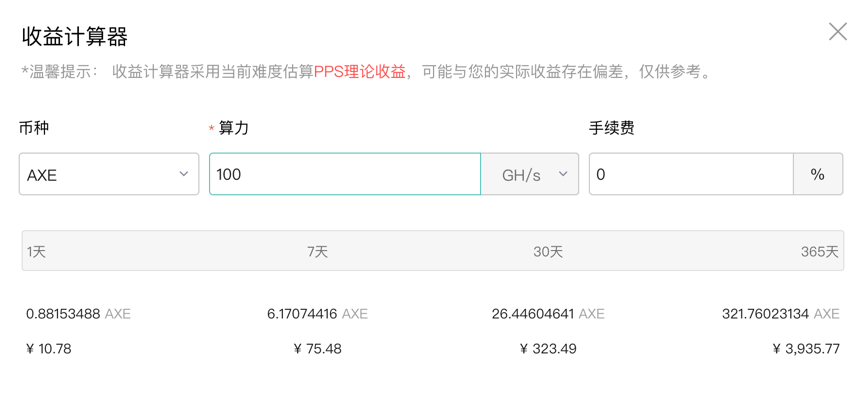The image size is (865, 408).
Task: Expand the GH/s hashrate unit selector
Action: click(530, 174)
